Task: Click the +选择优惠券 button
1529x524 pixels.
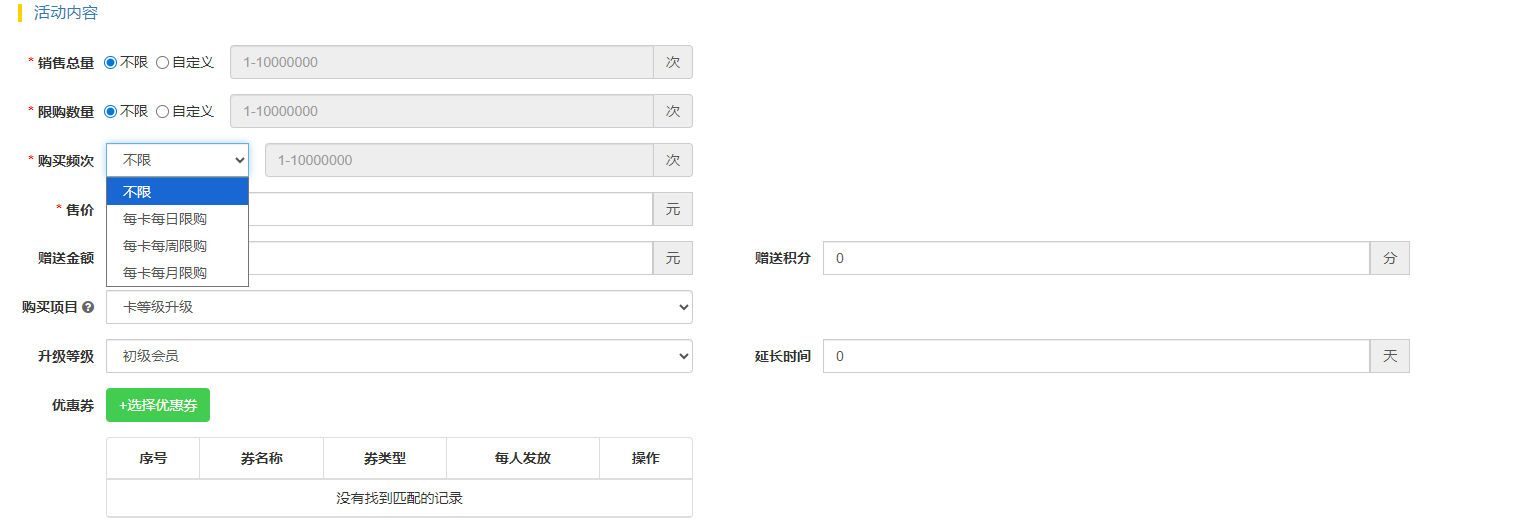Action: pyautogui.click(x=158, y=405)
